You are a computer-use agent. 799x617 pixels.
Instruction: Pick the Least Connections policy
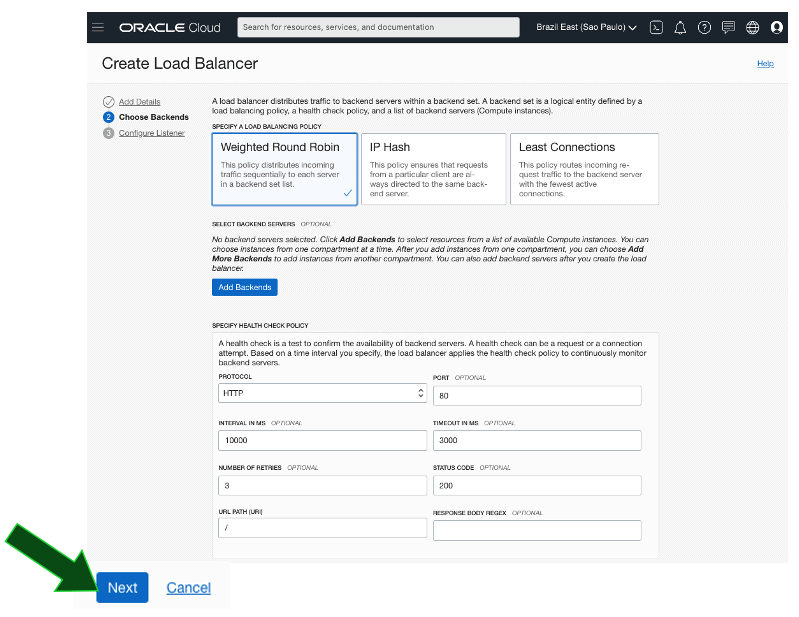click(x=584, y=168)
